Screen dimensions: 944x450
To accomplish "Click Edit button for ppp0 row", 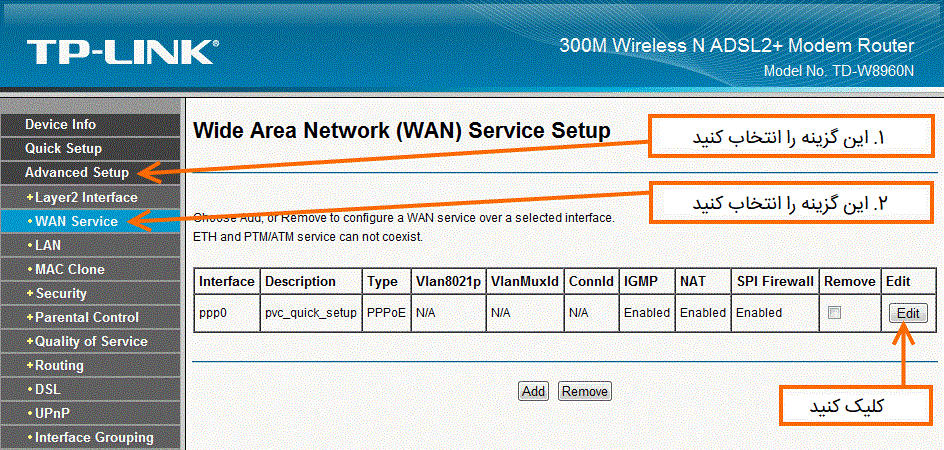I will [x=908, y=313].
